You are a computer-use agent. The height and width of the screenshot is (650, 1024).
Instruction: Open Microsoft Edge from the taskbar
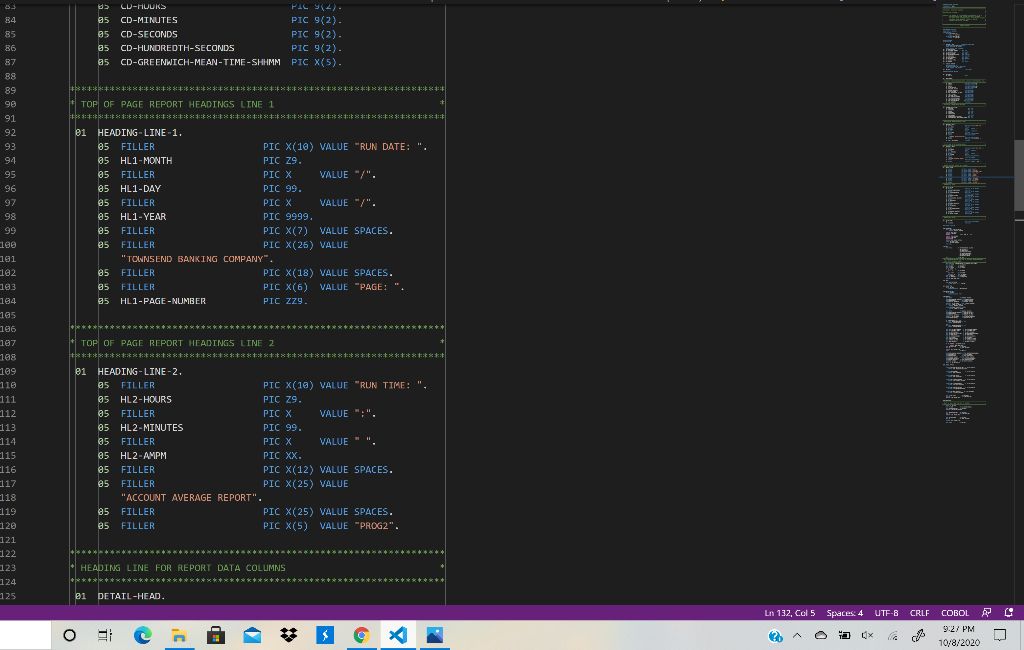point(142,635)
